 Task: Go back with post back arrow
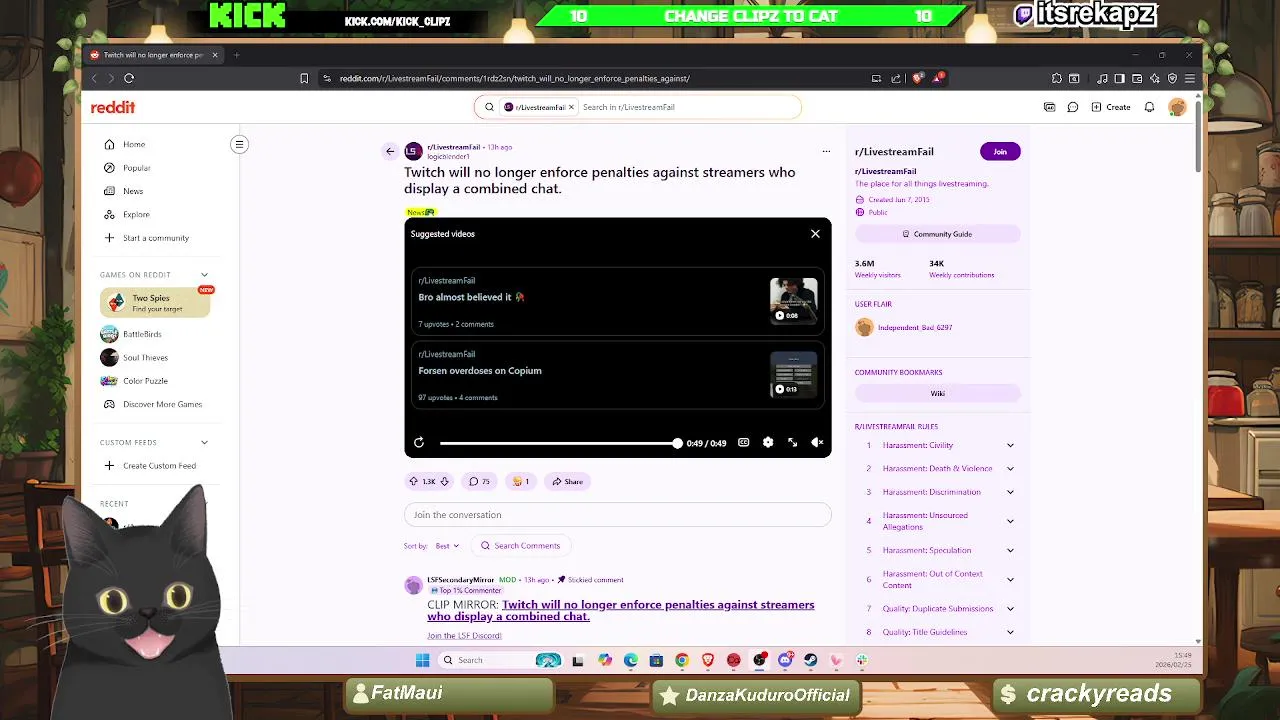coord(390,151)
